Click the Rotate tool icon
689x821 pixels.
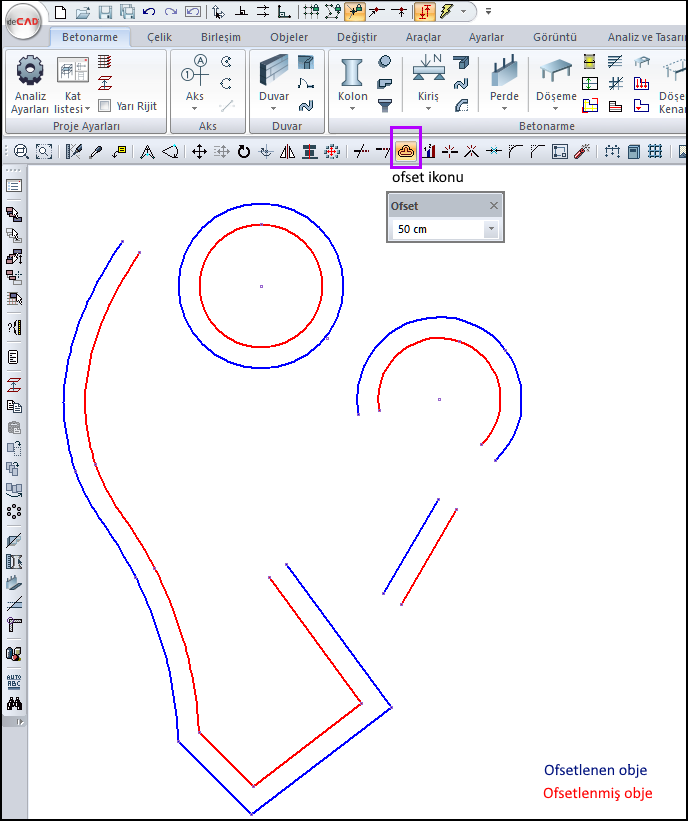coord(243,152)
